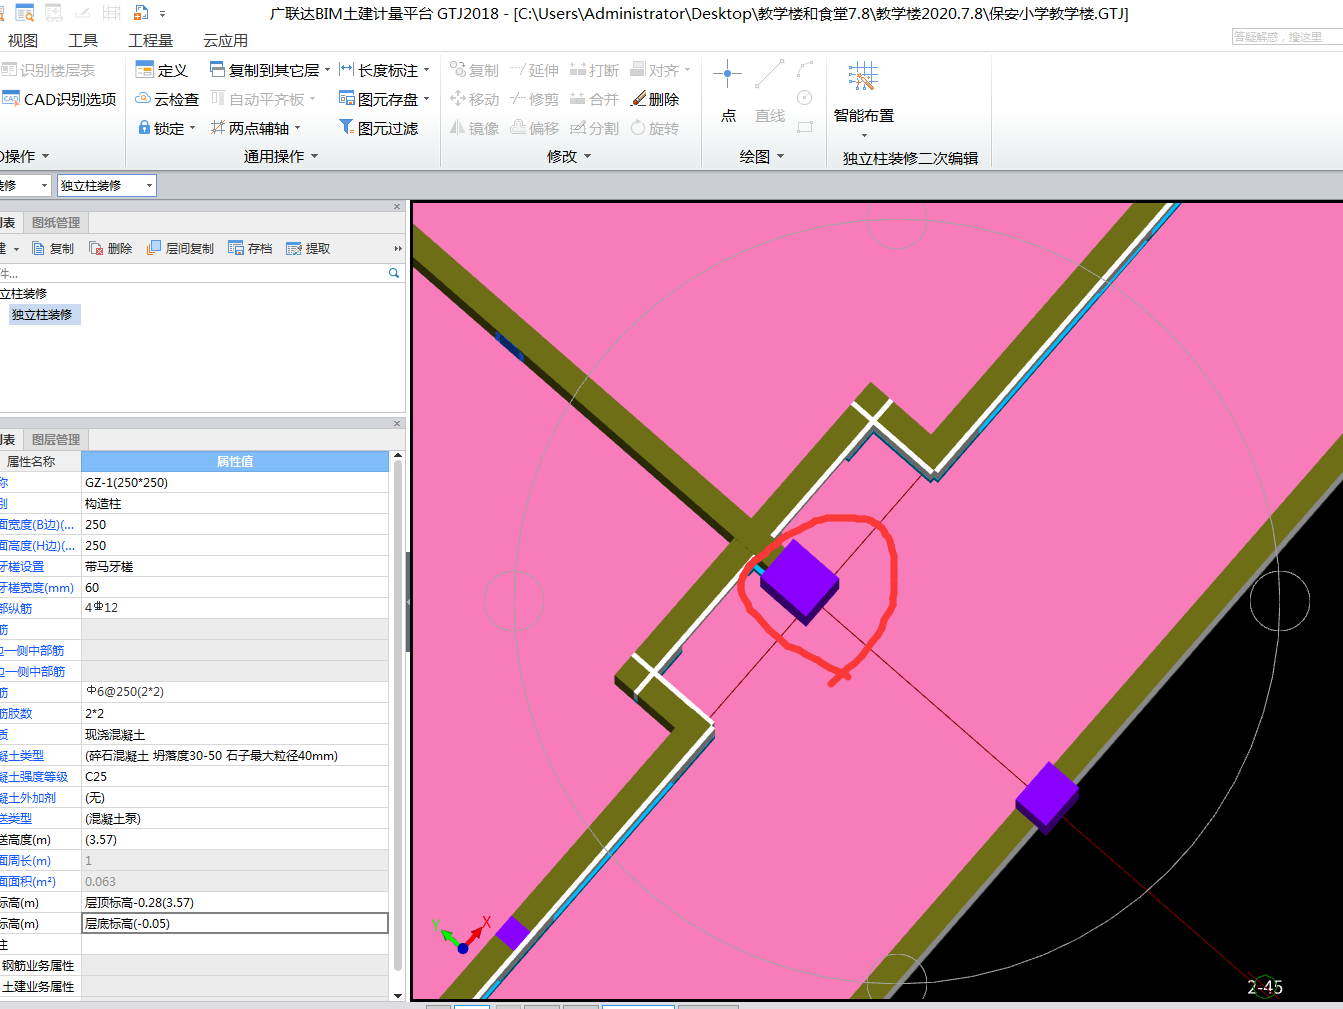Open the 工具 menu tab
This screenshot has width=1343, height=1009.
(83, 40)
